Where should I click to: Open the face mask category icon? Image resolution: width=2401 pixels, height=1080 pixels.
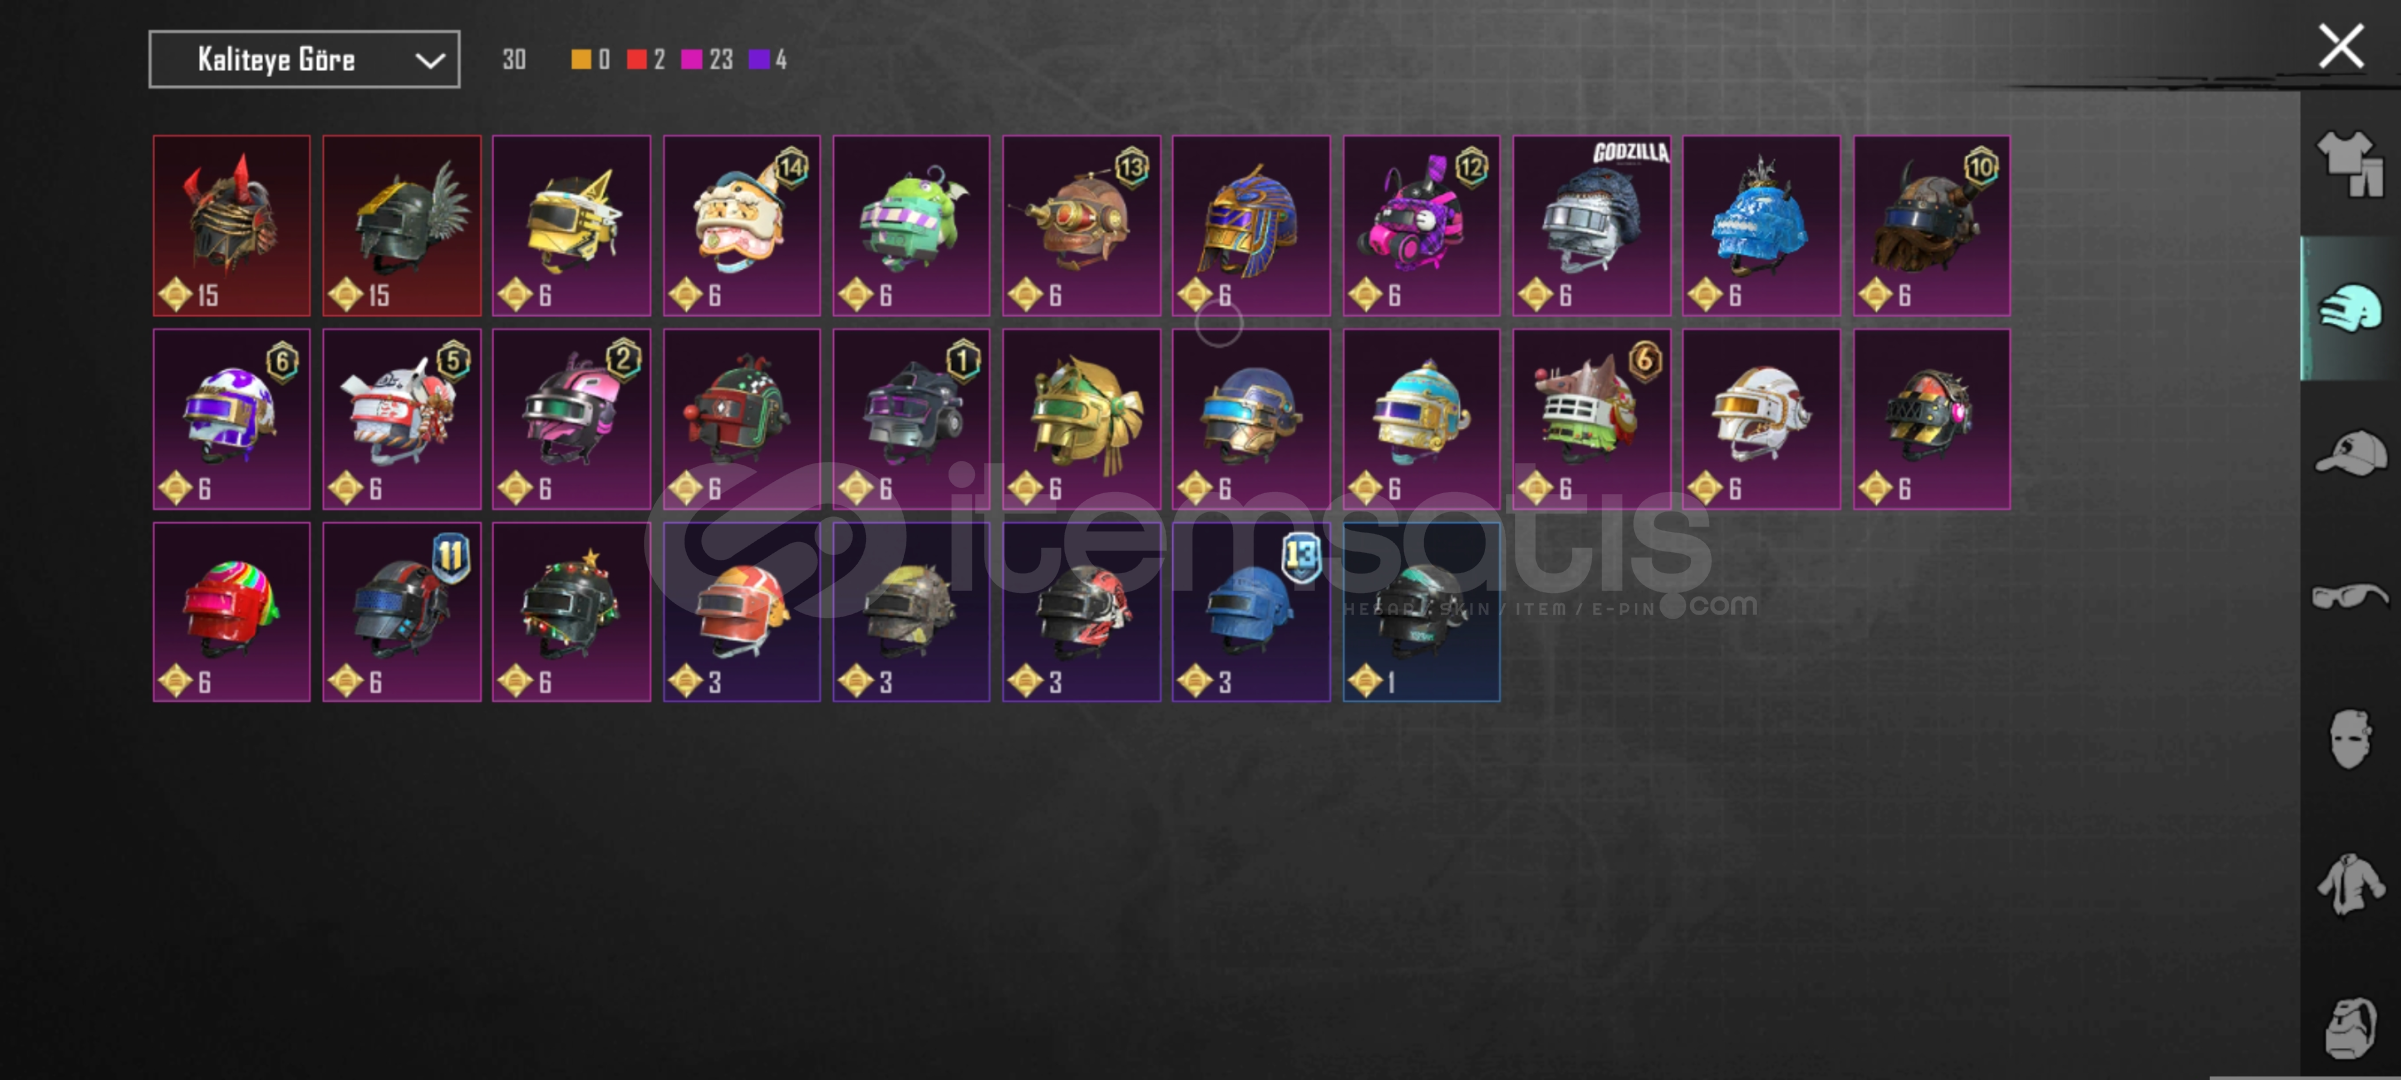tap(2350, 740)
